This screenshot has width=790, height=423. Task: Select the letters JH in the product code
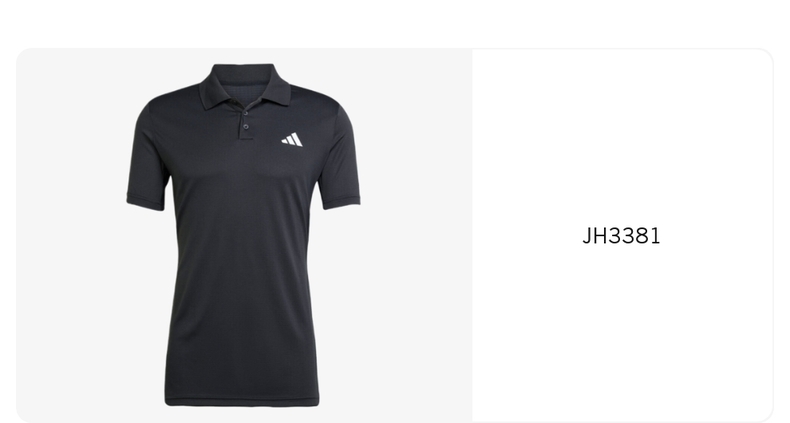tap(594, 236)
